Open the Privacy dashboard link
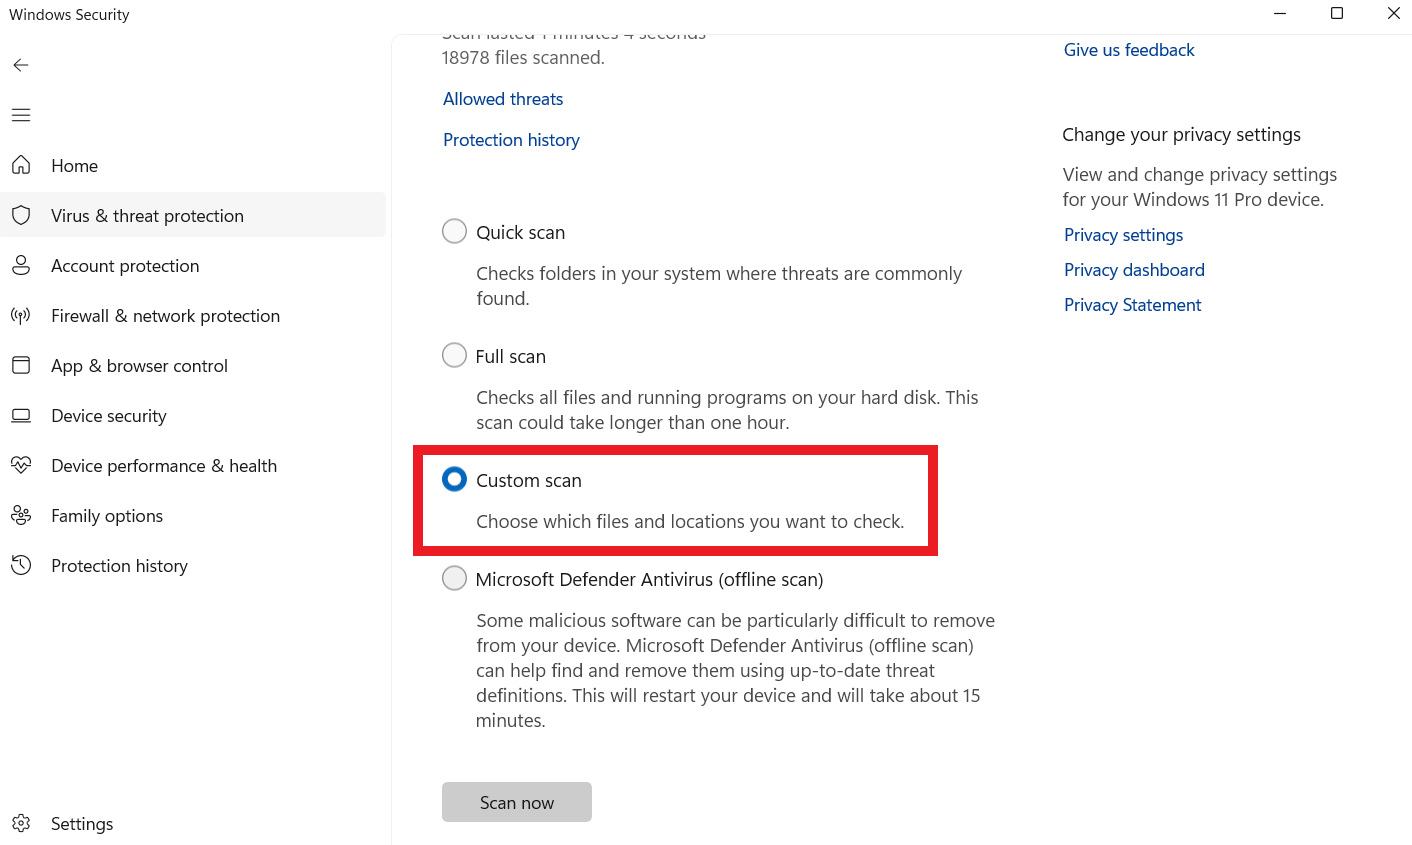The image size is (1412, 845). click(x=1134, y=270)
